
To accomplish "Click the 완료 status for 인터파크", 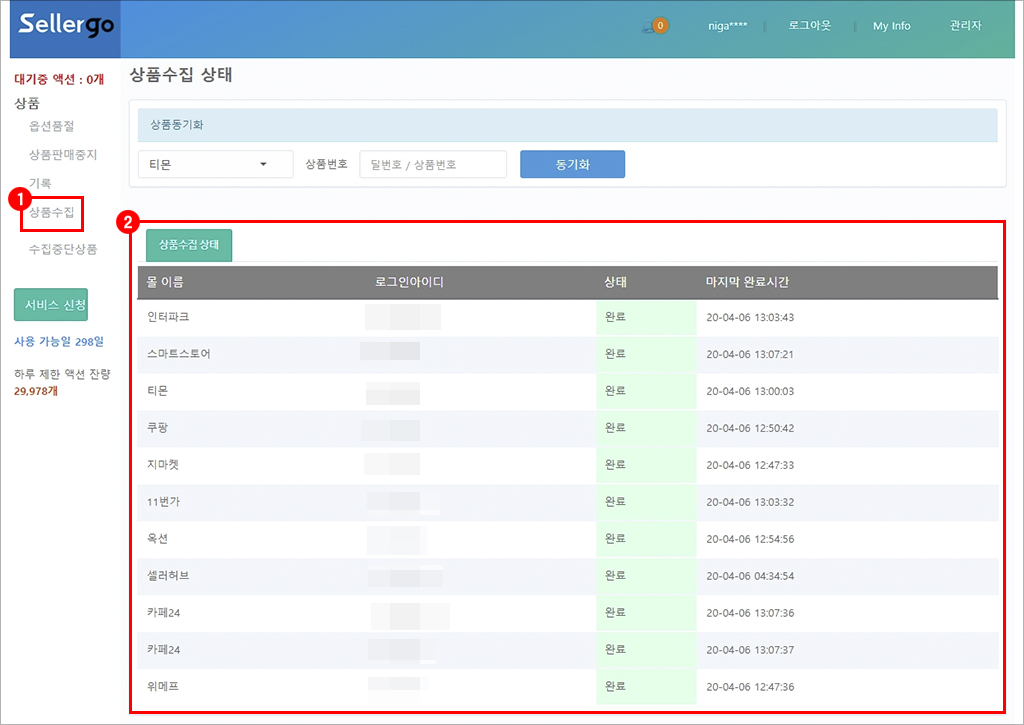I will tap(615, 317).
